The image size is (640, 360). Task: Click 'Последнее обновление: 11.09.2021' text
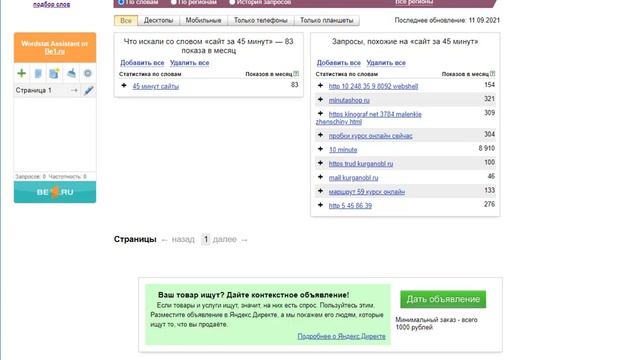[x=447, y=20]
